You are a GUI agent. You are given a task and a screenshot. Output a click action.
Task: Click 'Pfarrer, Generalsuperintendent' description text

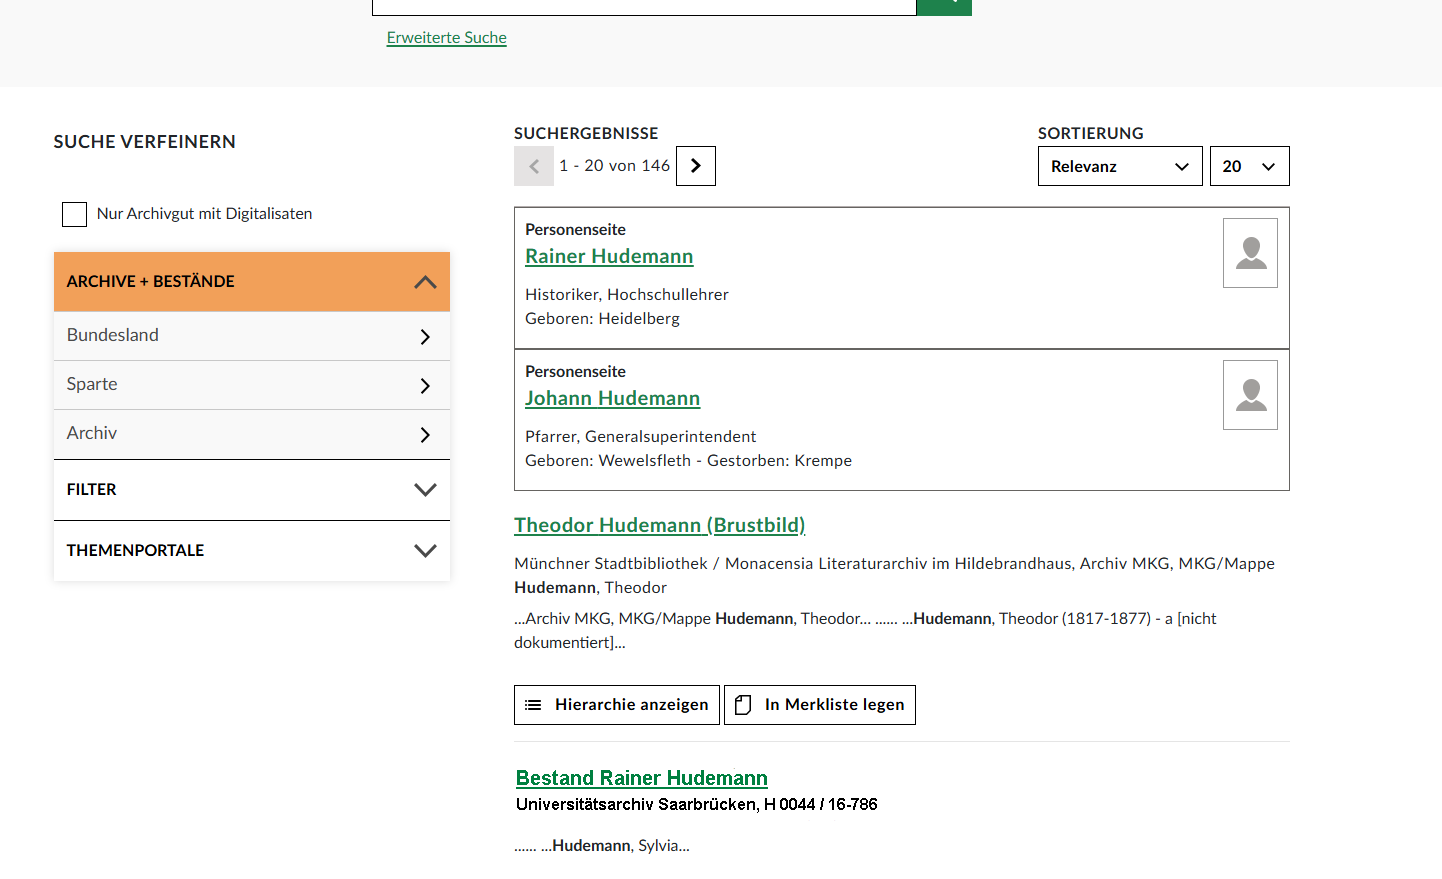641,437
